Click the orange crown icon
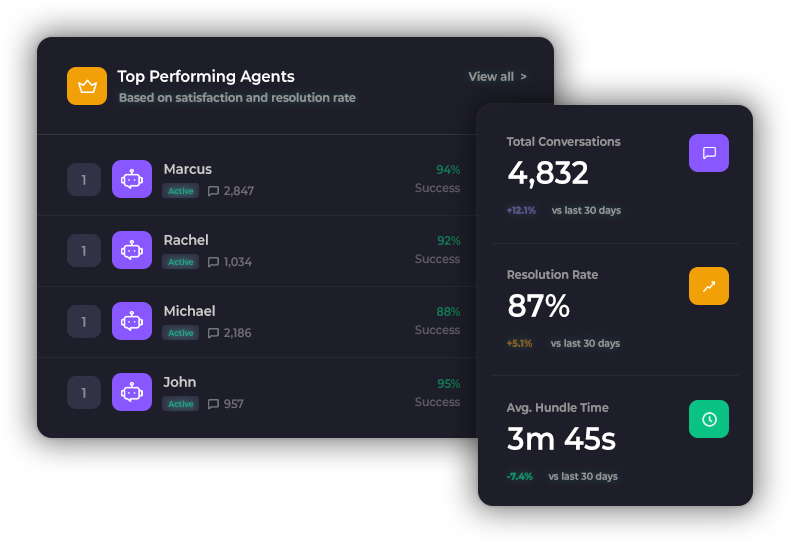Screen dimensions: 790x543 coord(87,86)
